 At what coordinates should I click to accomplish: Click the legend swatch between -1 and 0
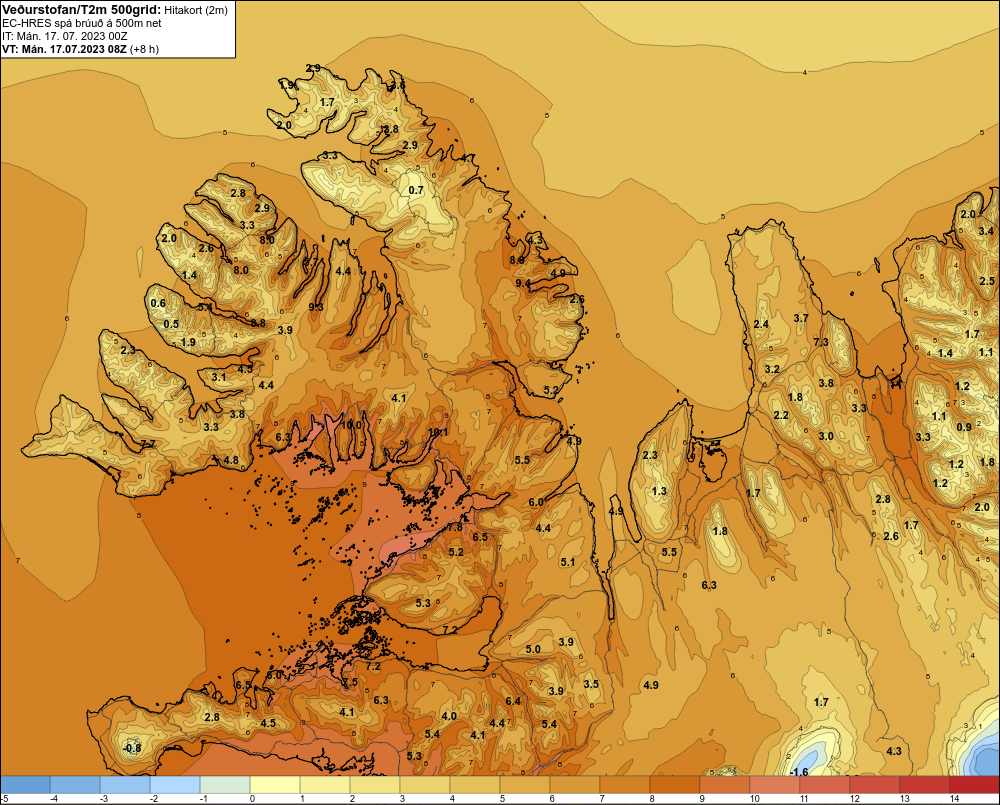pos(225,785)
